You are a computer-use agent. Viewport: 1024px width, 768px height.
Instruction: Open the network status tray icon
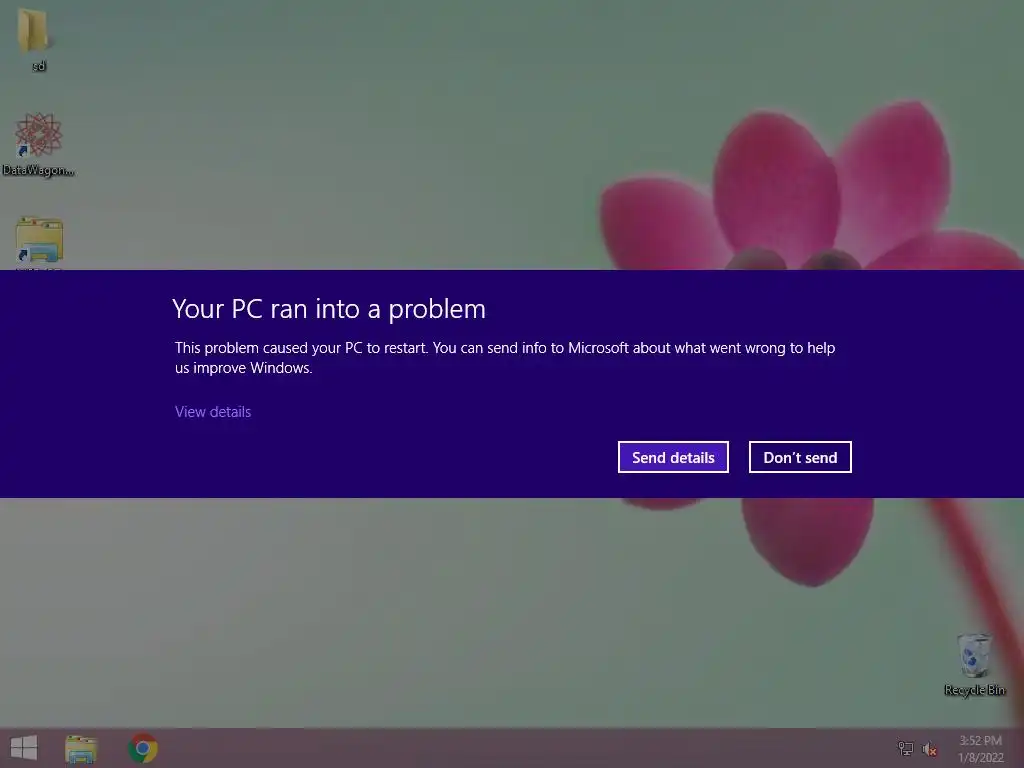pyautogui.click(x=905, y=748)
